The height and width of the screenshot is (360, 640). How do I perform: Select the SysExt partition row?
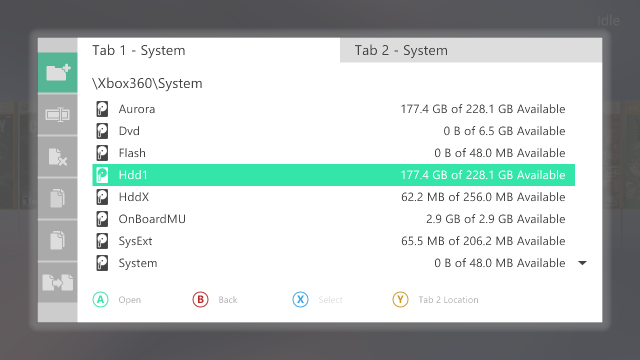[333, 241]
